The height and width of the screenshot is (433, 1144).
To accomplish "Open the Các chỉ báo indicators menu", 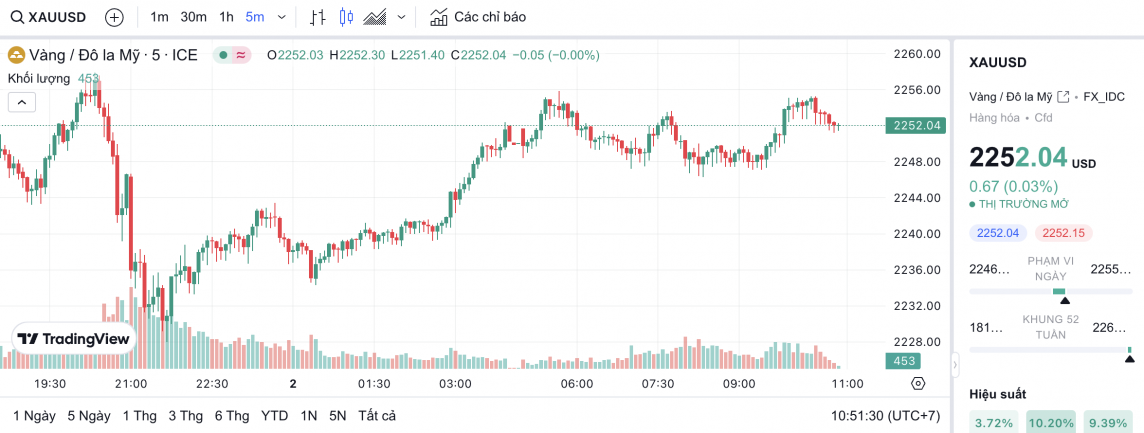I will click(478, 17).
